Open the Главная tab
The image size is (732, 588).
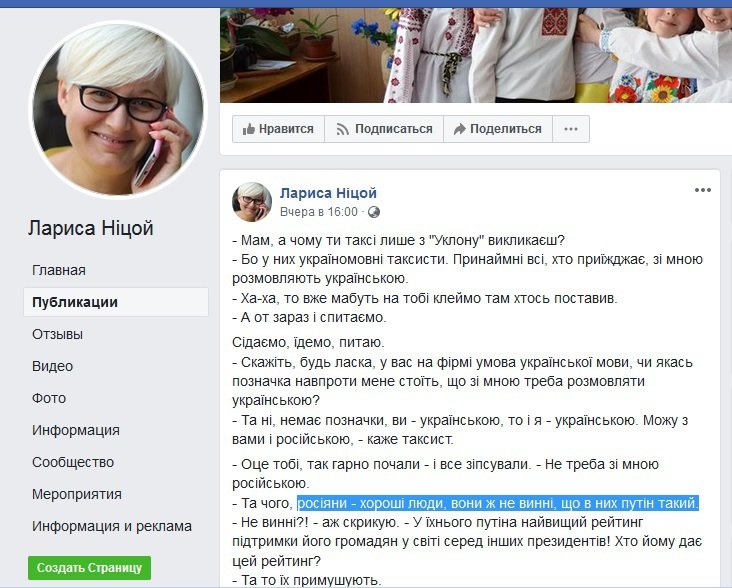[59, 270]
